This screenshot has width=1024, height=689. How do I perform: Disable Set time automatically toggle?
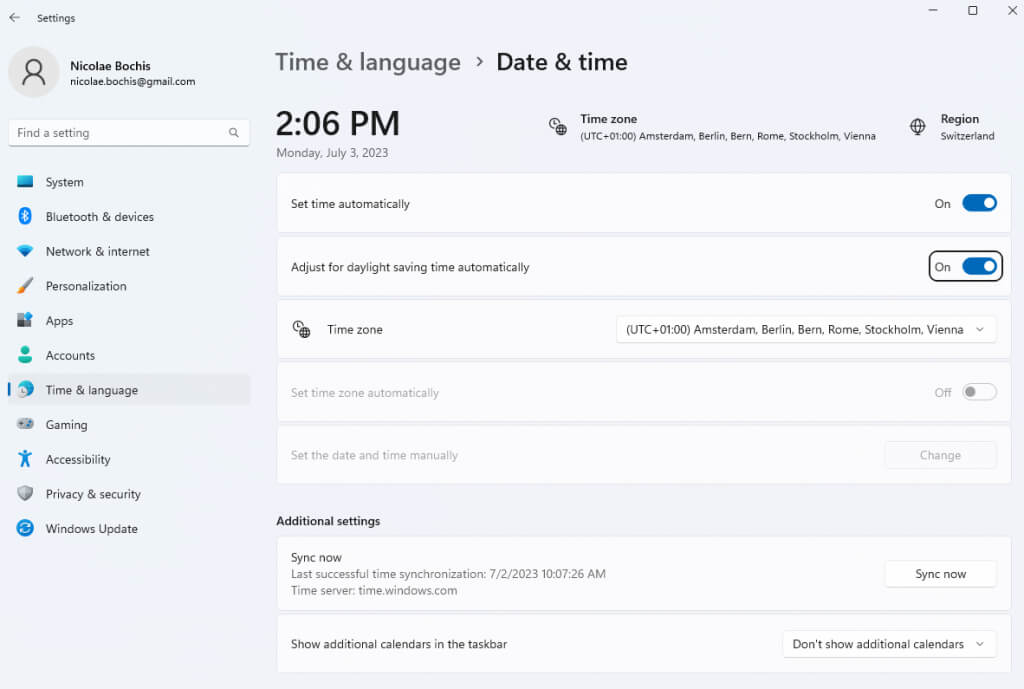point(979,203)
